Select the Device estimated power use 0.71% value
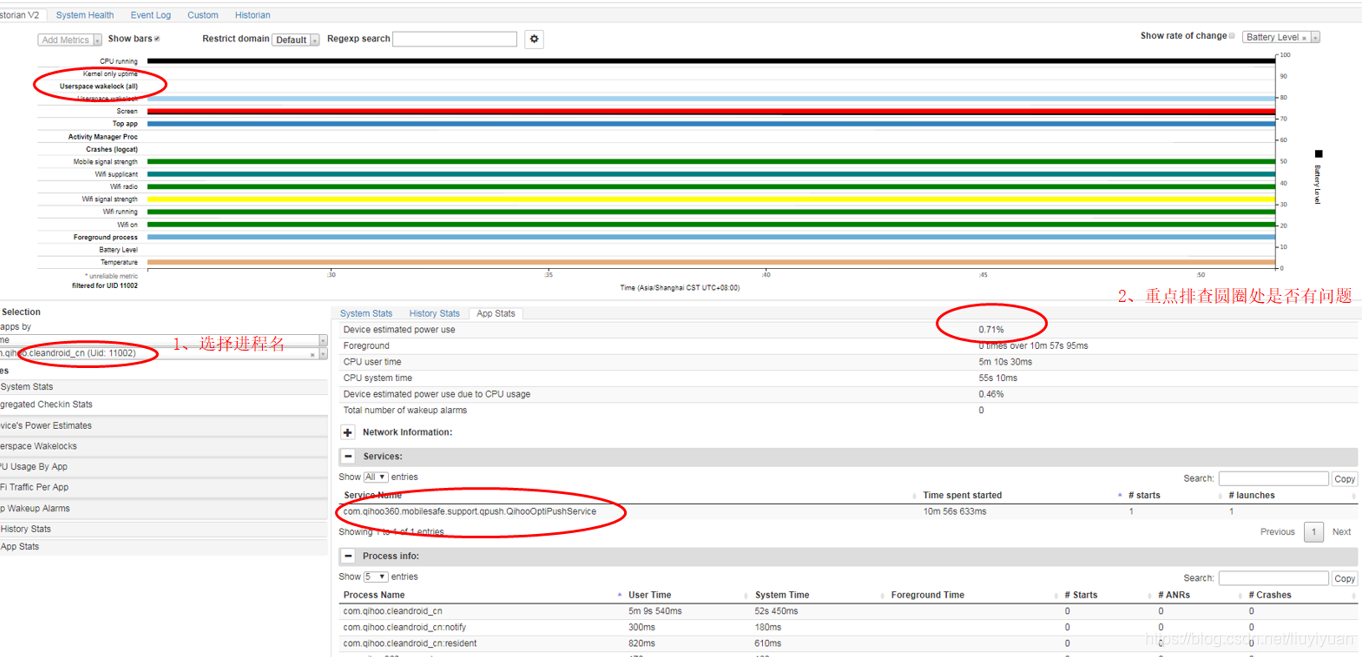 [x=991, y=329]
